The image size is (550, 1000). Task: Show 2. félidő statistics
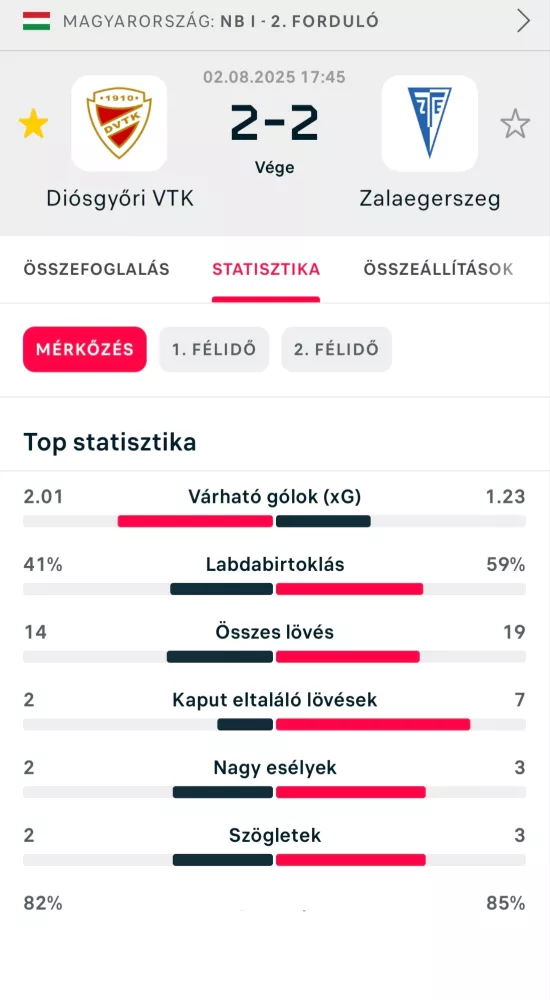tap(336, 349)
